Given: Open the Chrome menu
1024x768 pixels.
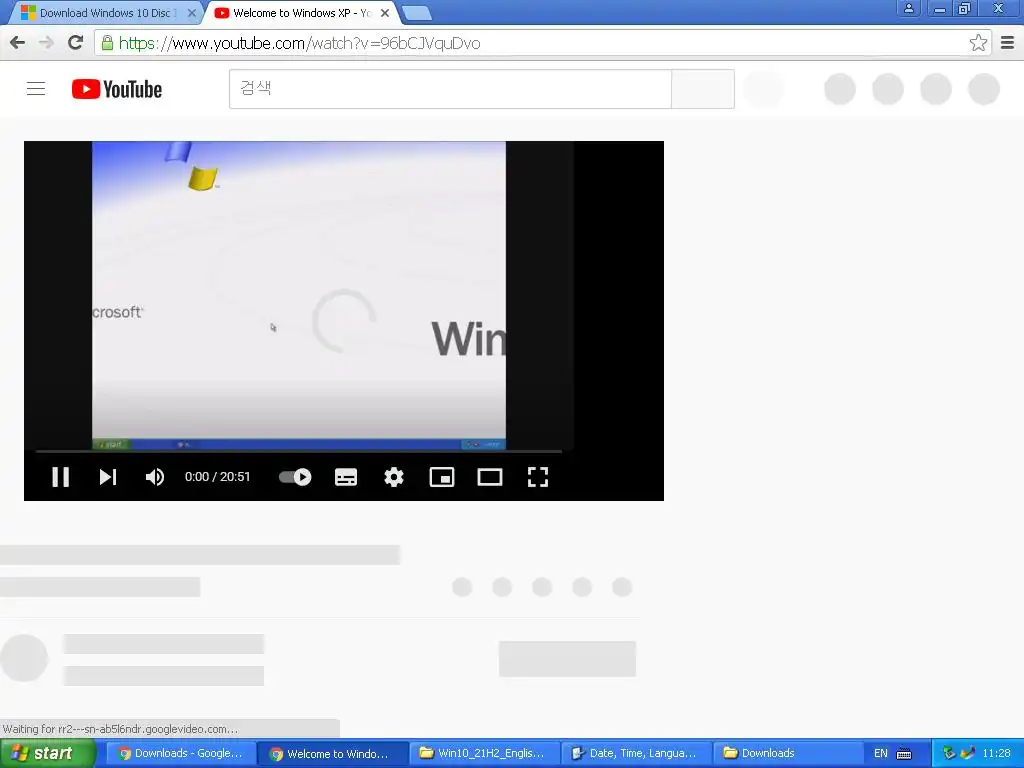Looking at the screenshot, I should [1008, 43].
